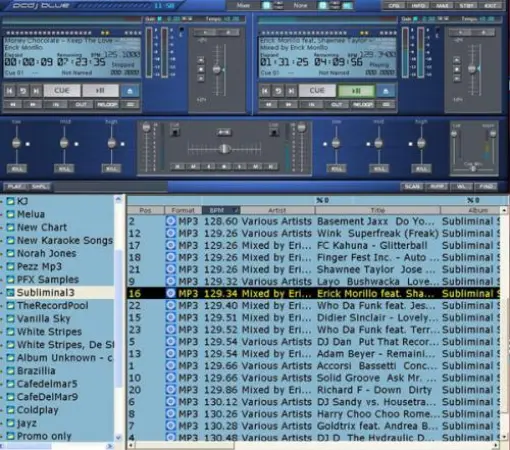Eject the left deck track
The width and height of the screenshot is (510, 450).
click(x=130, y=91)
